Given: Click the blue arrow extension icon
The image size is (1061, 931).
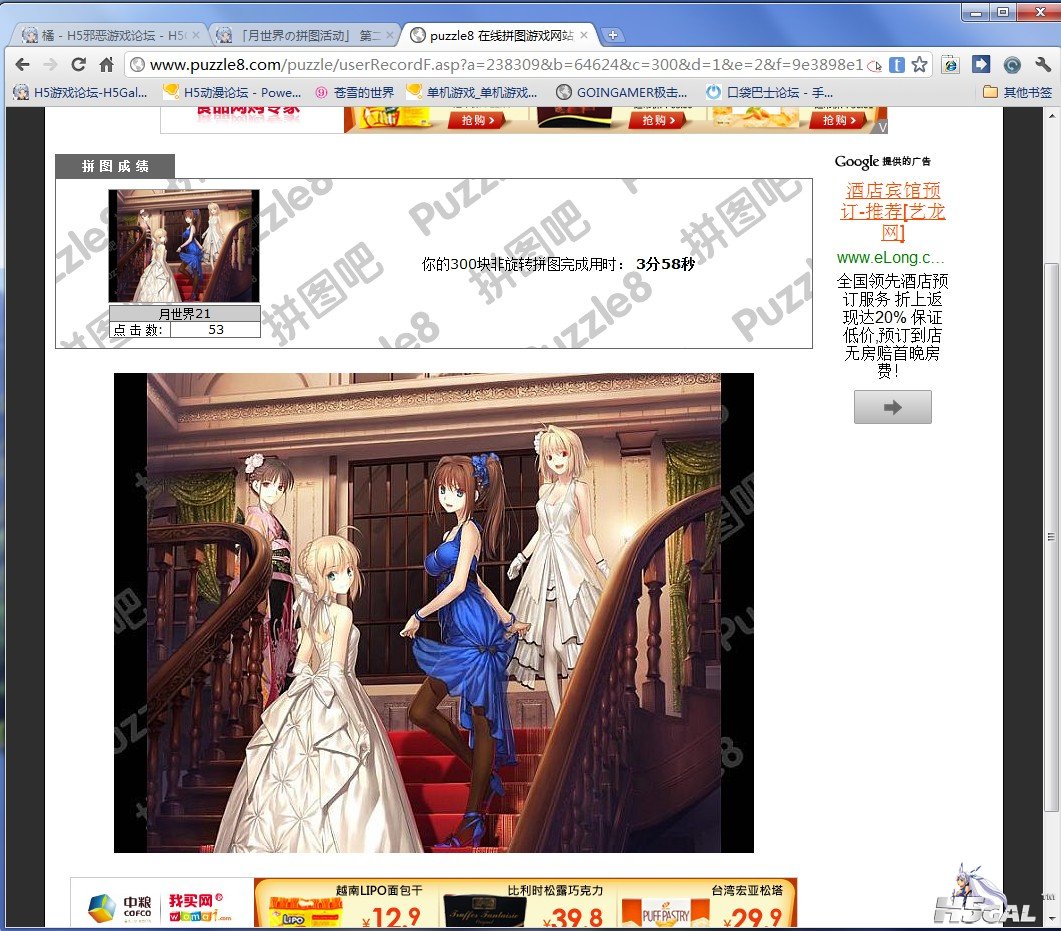Looking at the screenshot, I should (981, 65).
